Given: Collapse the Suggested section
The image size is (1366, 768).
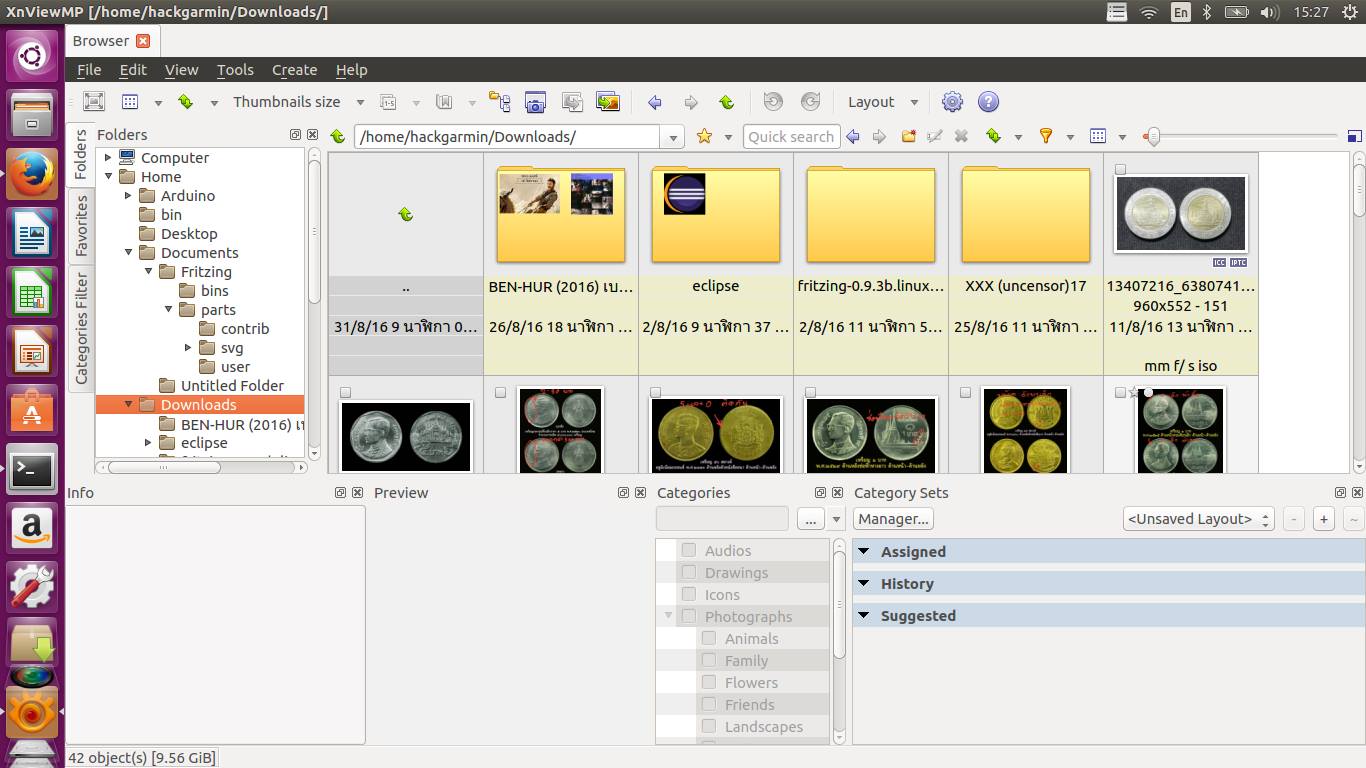Looking at the screenshot, I should [862, 616].
